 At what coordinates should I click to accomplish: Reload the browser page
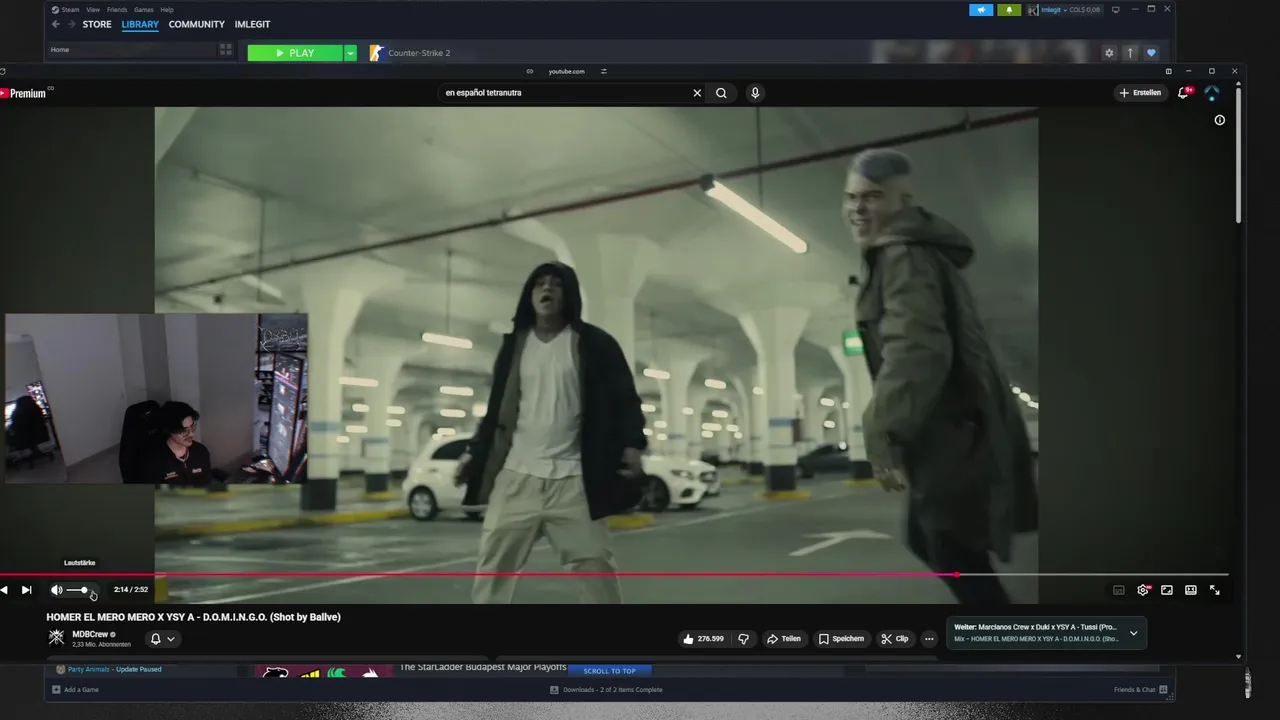[3, 72]
